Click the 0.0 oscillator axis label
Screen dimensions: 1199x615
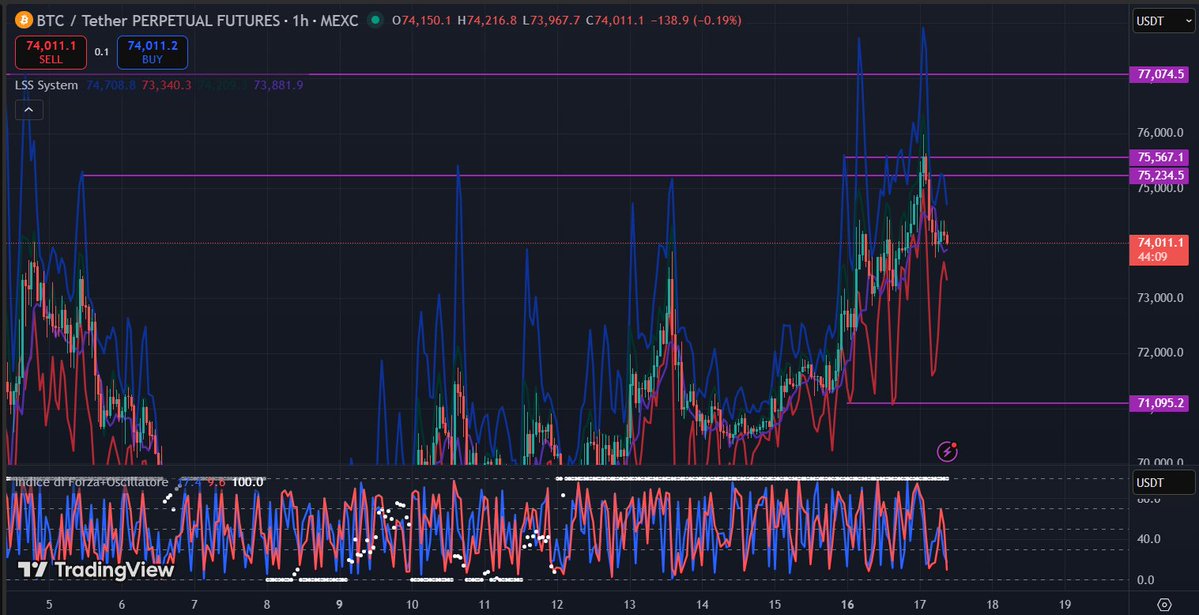pos(1145,580)
